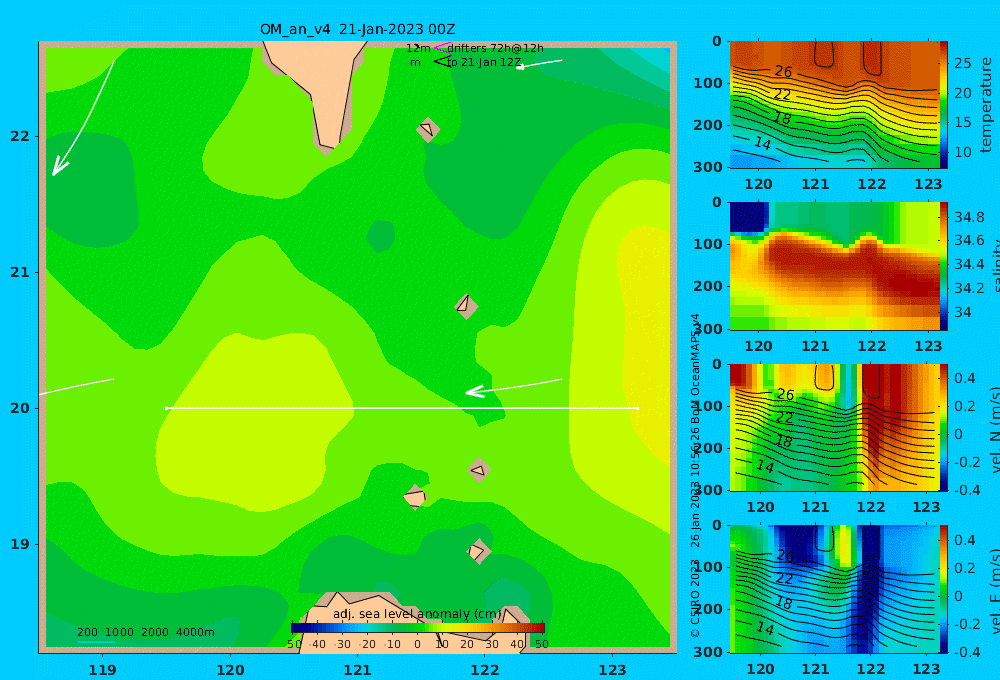Open the eastward velocity section panel

click(x=834, y=589)
